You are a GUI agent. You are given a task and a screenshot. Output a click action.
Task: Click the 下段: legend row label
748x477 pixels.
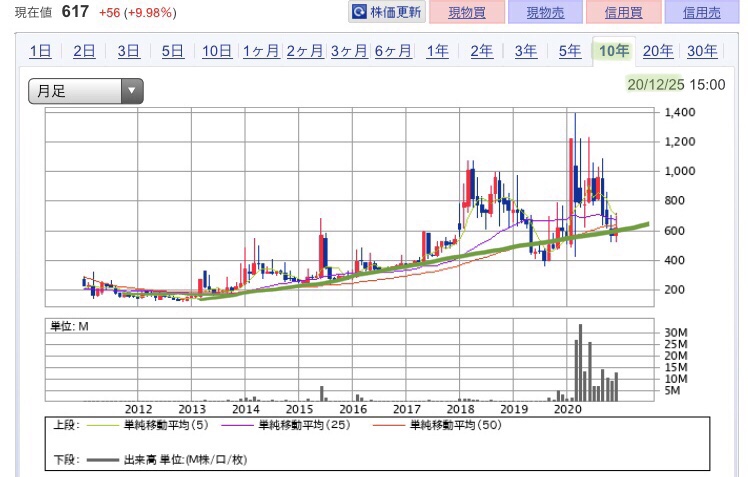(x=66, y=460)
